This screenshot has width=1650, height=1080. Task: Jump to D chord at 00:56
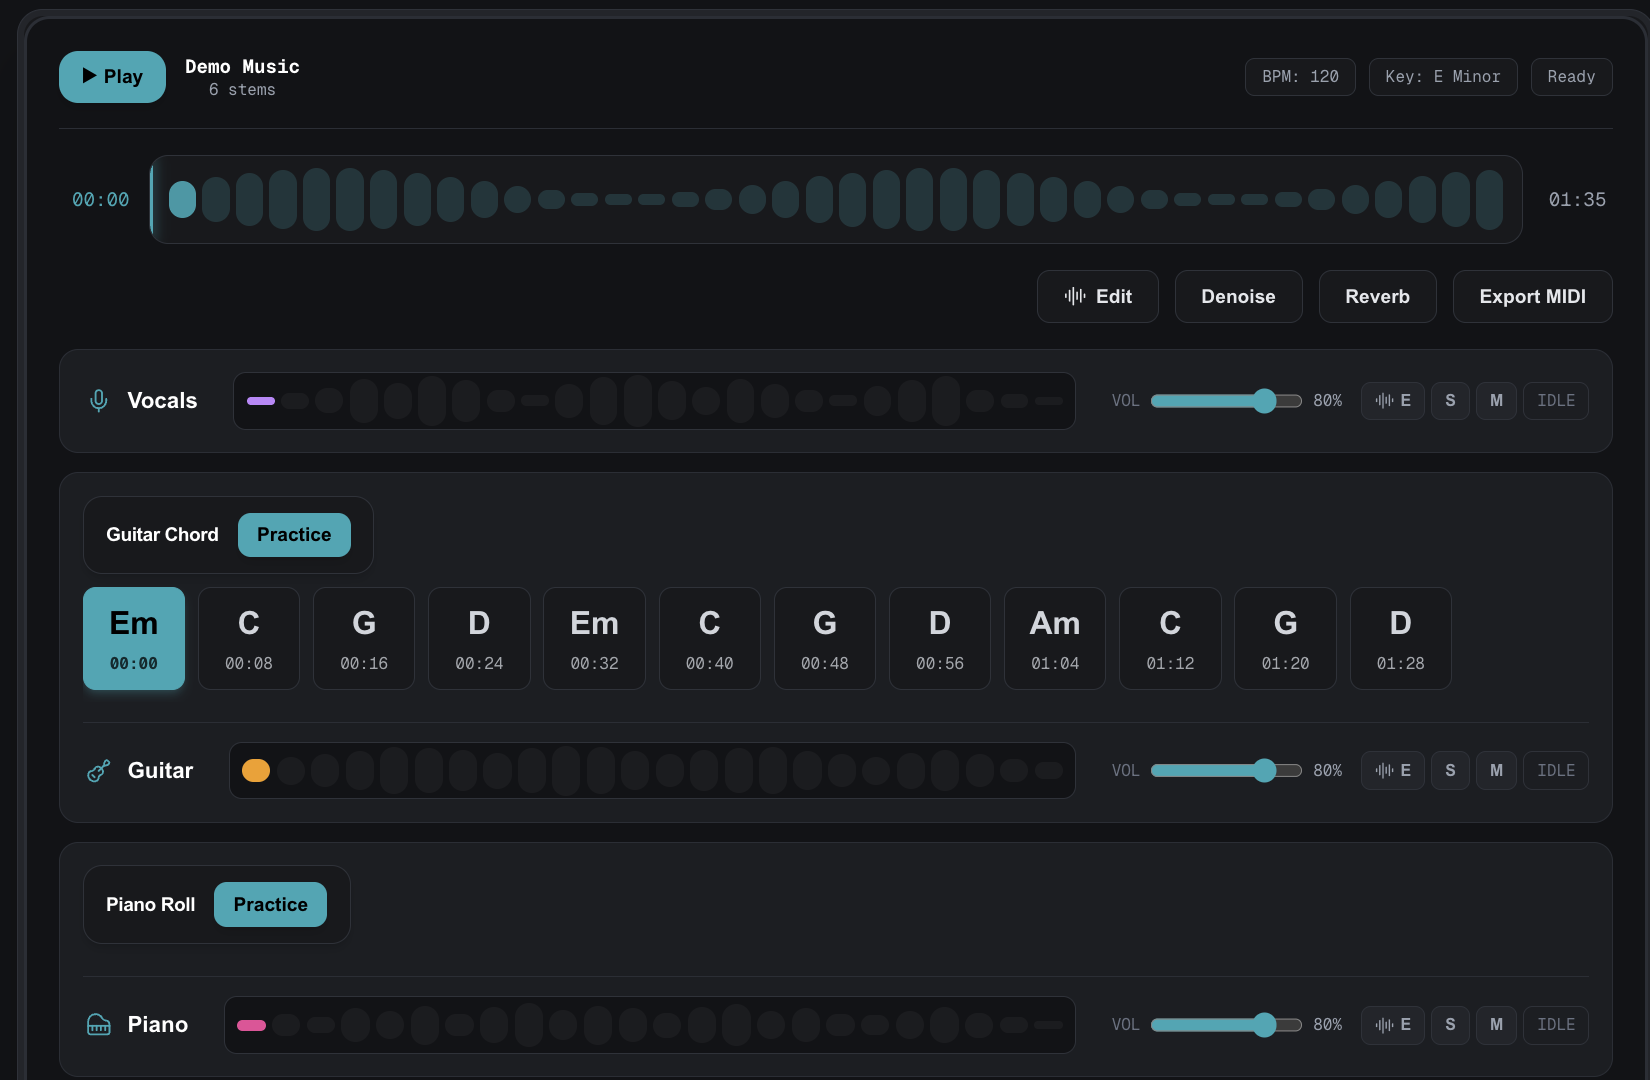(x=940, y=639)
